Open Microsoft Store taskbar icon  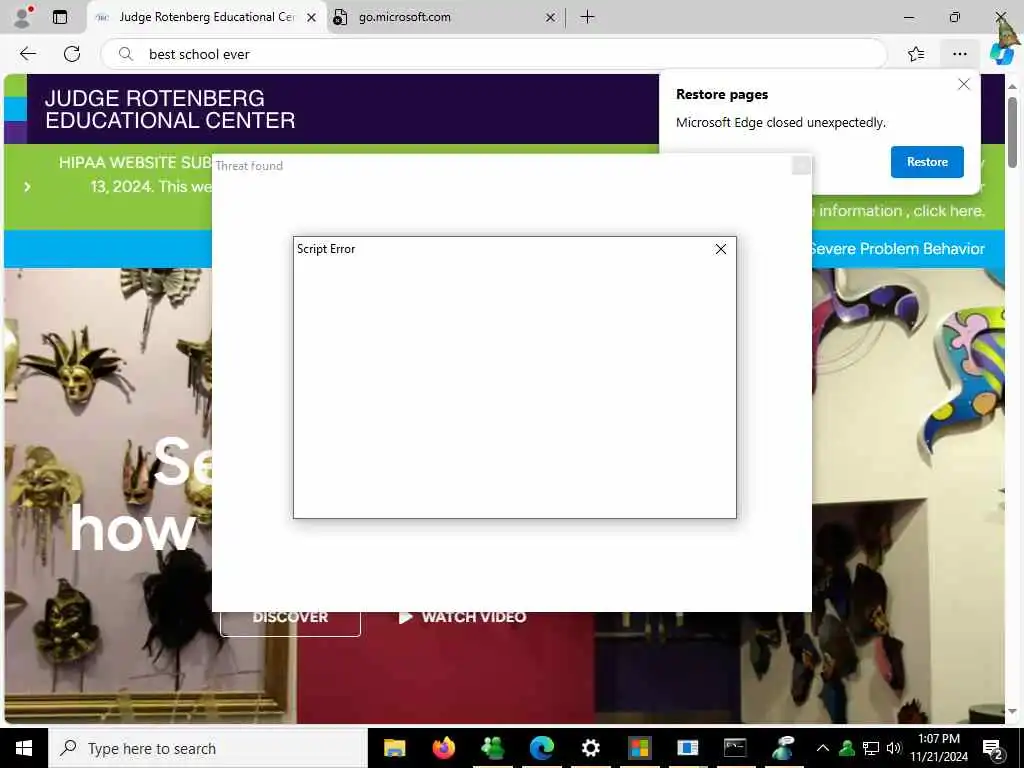(639, 748)
